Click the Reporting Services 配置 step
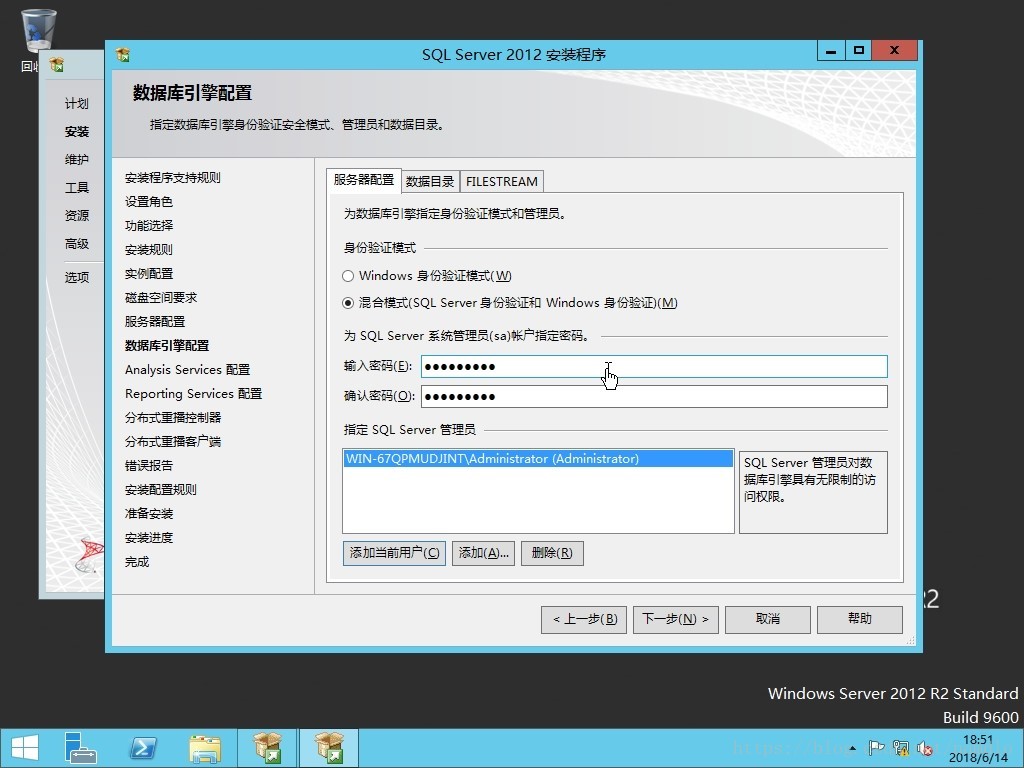The height and width of the screenshot is (768, 1024). tap(193, 394)
